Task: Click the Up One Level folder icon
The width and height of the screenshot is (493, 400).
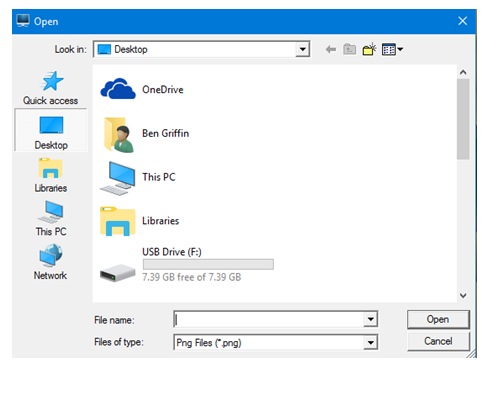Action: [350, 49]
